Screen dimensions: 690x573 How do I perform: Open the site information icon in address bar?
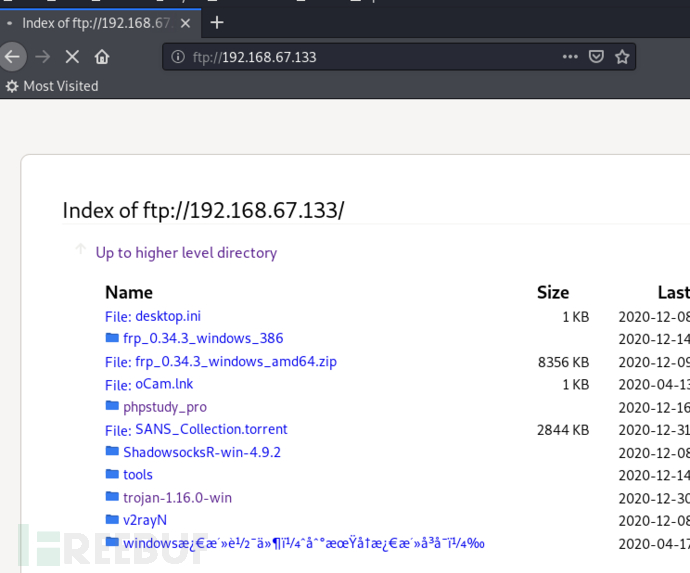[178, 57]
